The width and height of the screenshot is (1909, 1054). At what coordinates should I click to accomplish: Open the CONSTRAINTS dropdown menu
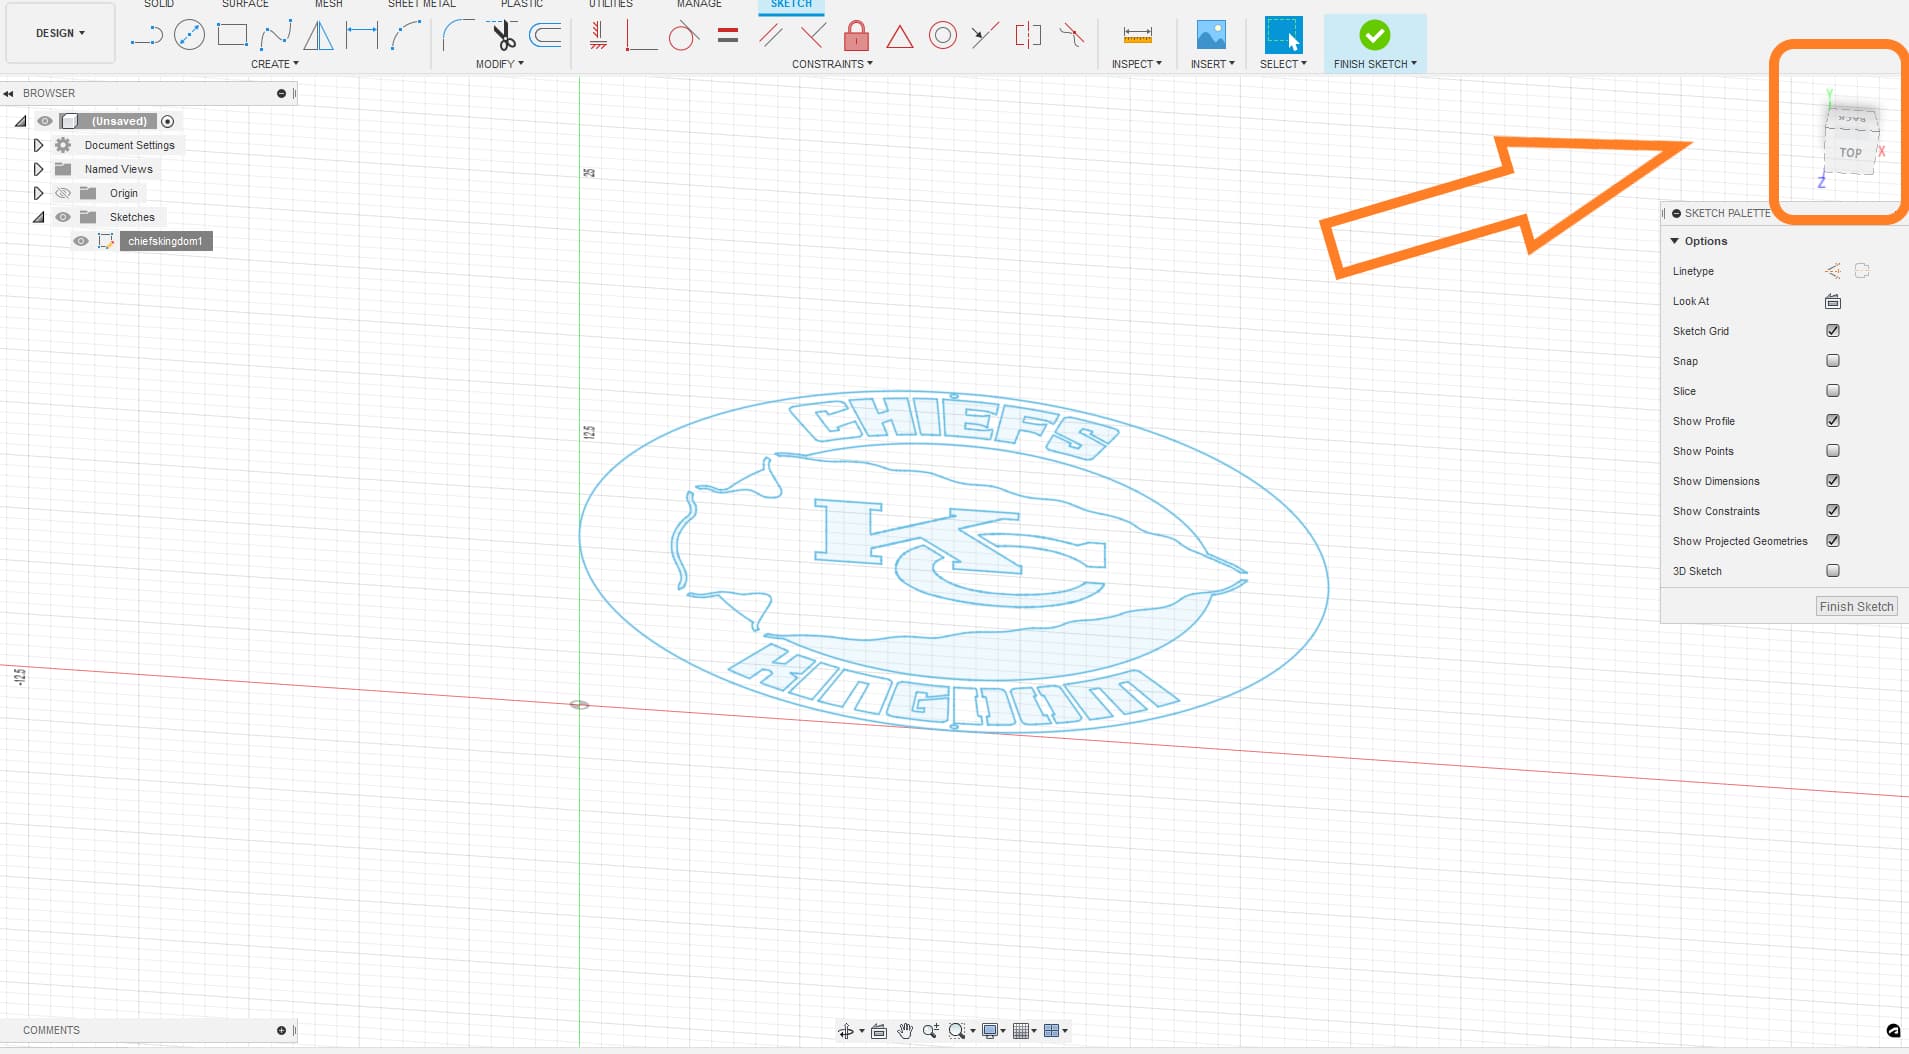[x=832, y=64]
